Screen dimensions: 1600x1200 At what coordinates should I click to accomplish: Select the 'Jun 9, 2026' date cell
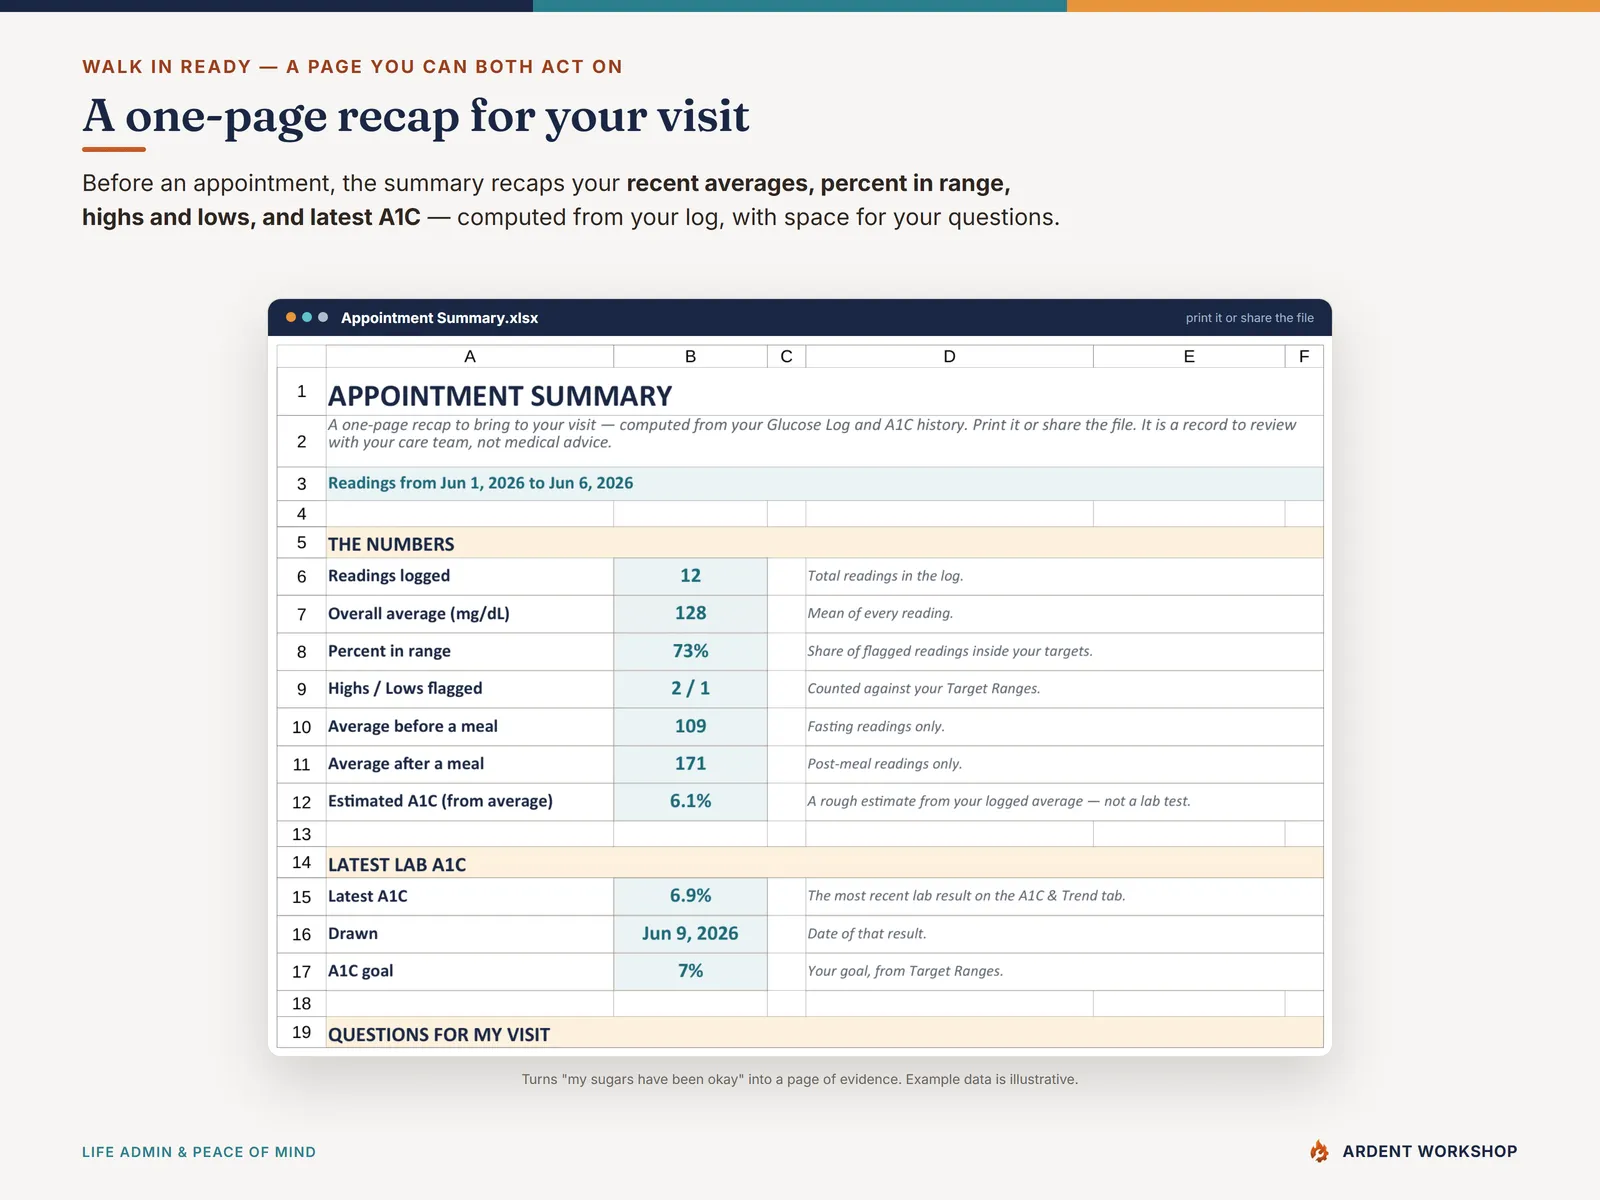[x=690, y=933]
